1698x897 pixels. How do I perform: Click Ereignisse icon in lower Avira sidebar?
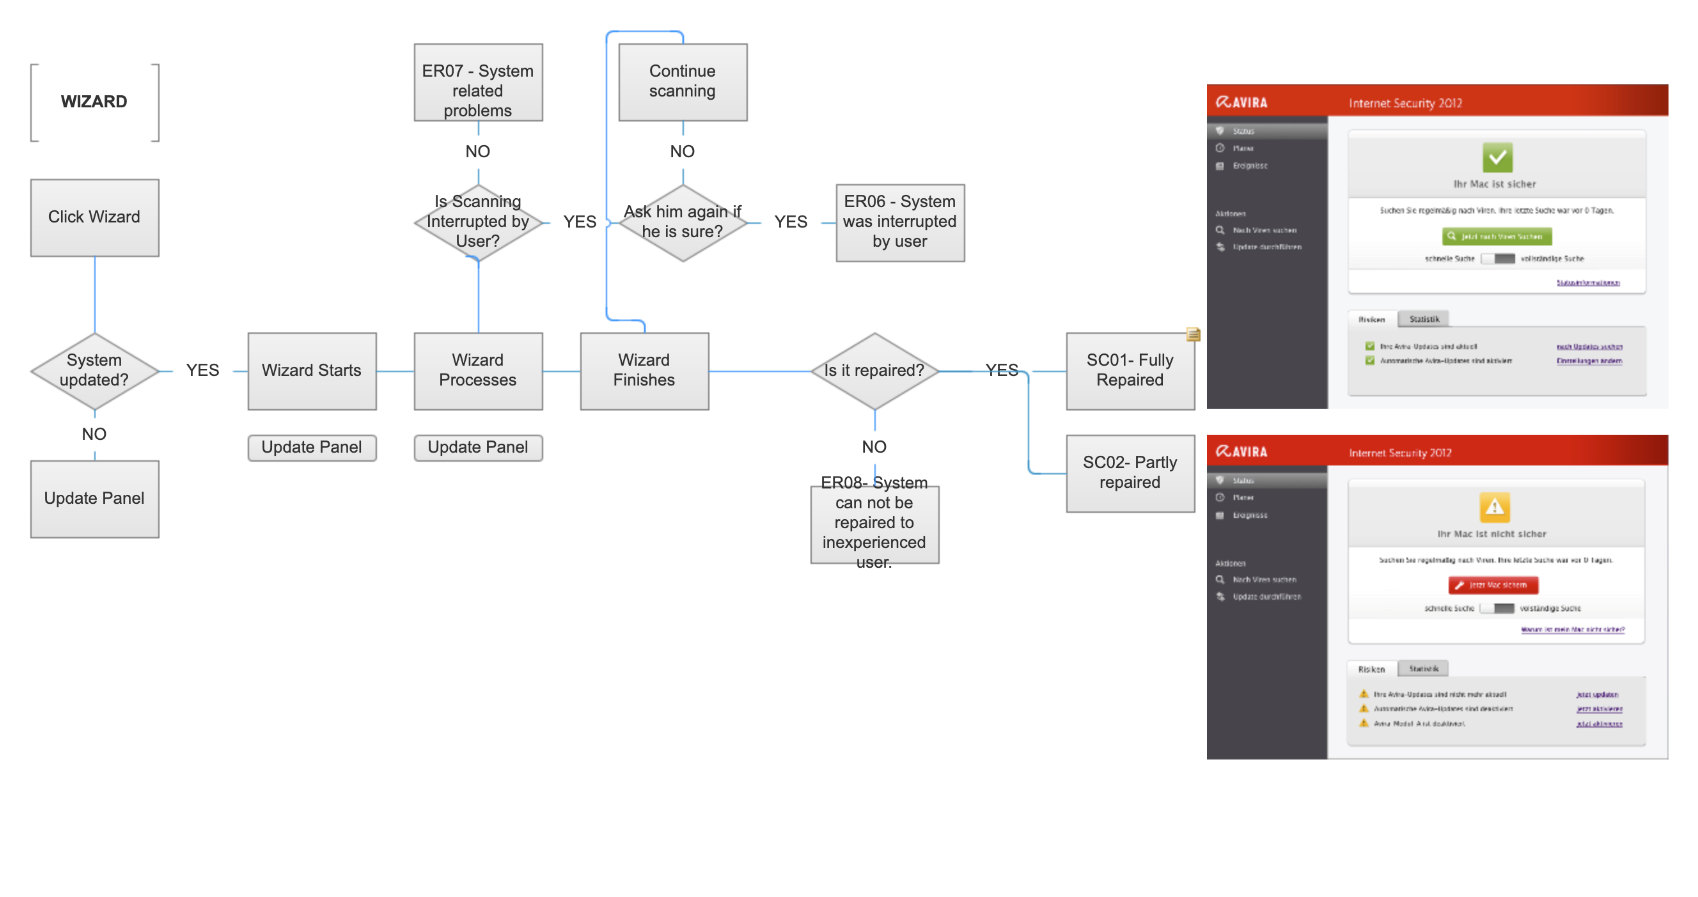pos(1220,515)
